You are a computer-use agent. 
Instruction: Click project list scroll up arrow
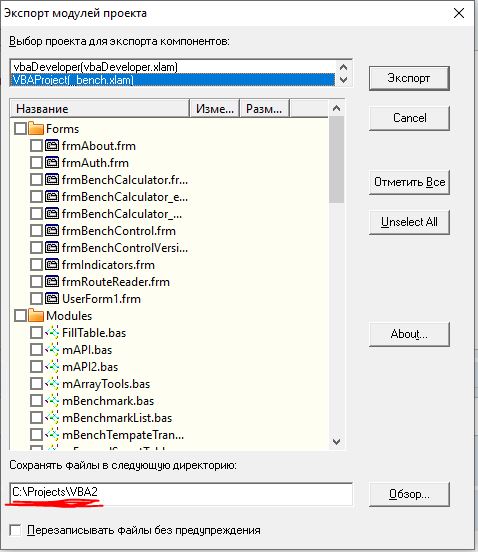(x=344, y=67)
